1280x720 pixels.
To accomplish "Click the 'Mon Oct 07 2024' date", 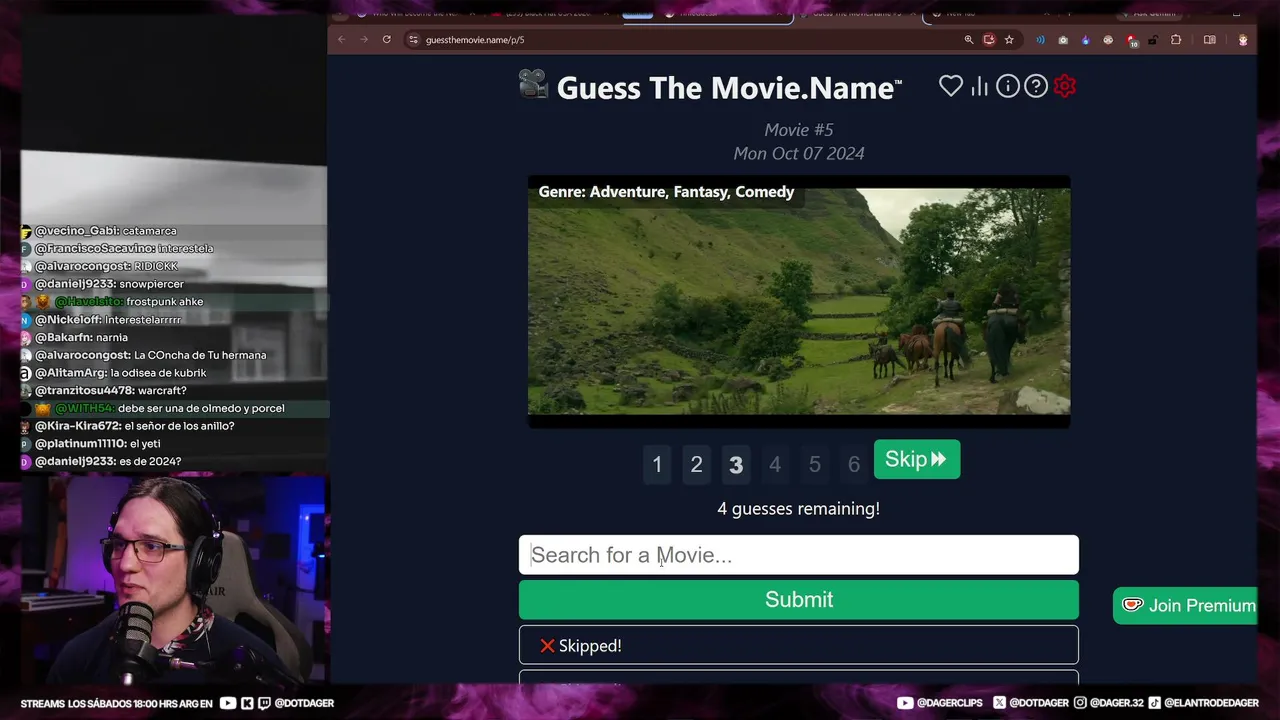I will 799,153.
